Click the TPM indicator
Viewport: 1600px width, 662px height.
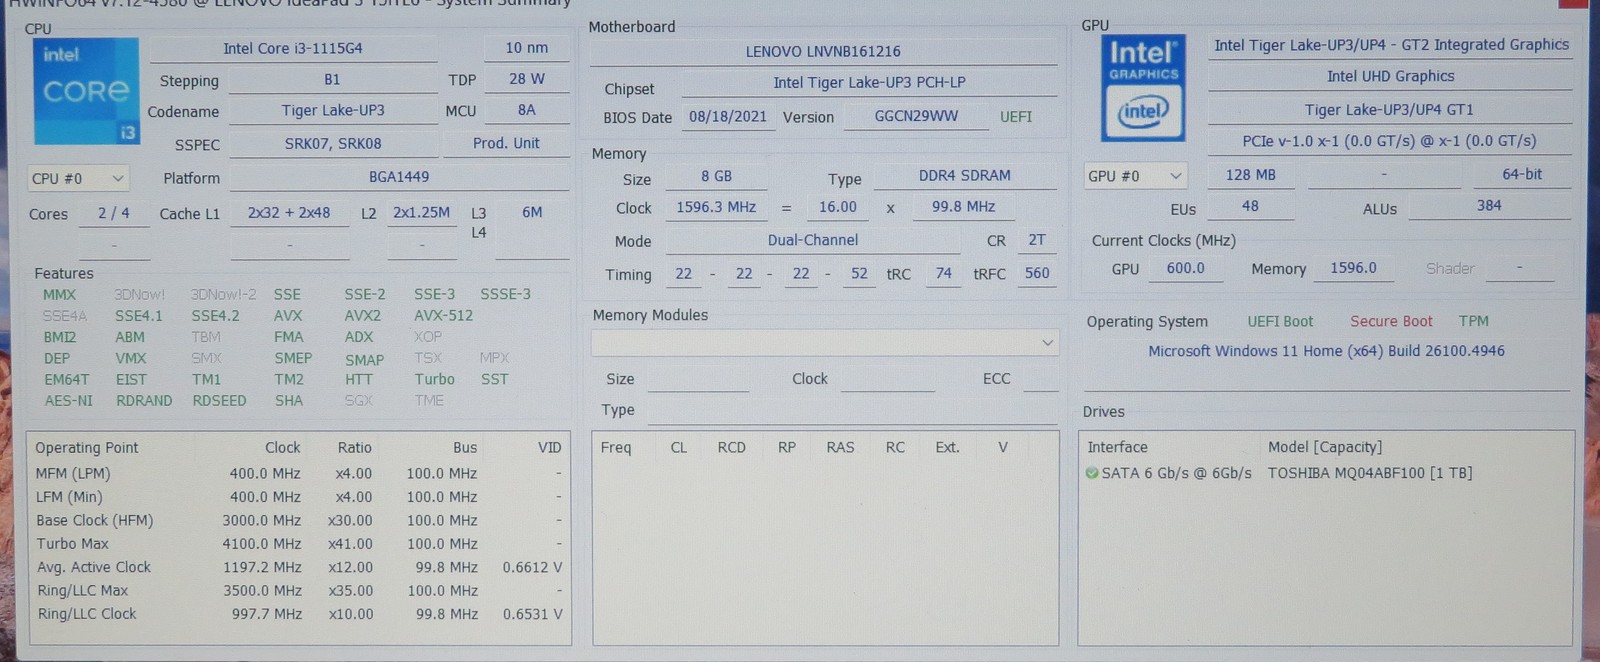point(1474,322)
